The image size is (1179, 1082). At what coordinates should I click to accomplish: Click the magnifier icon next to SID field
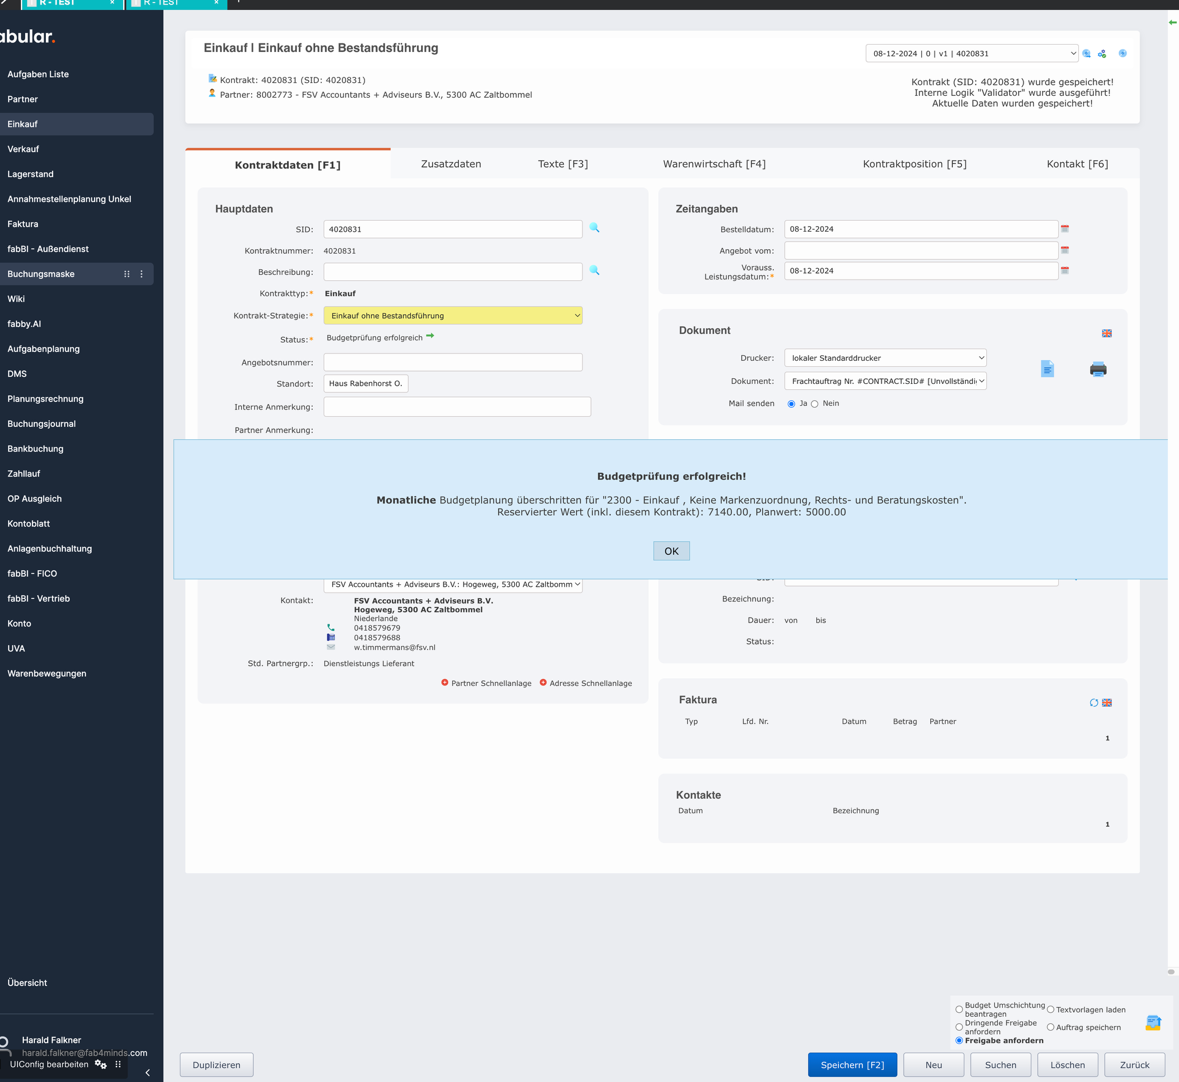point(594,228)
